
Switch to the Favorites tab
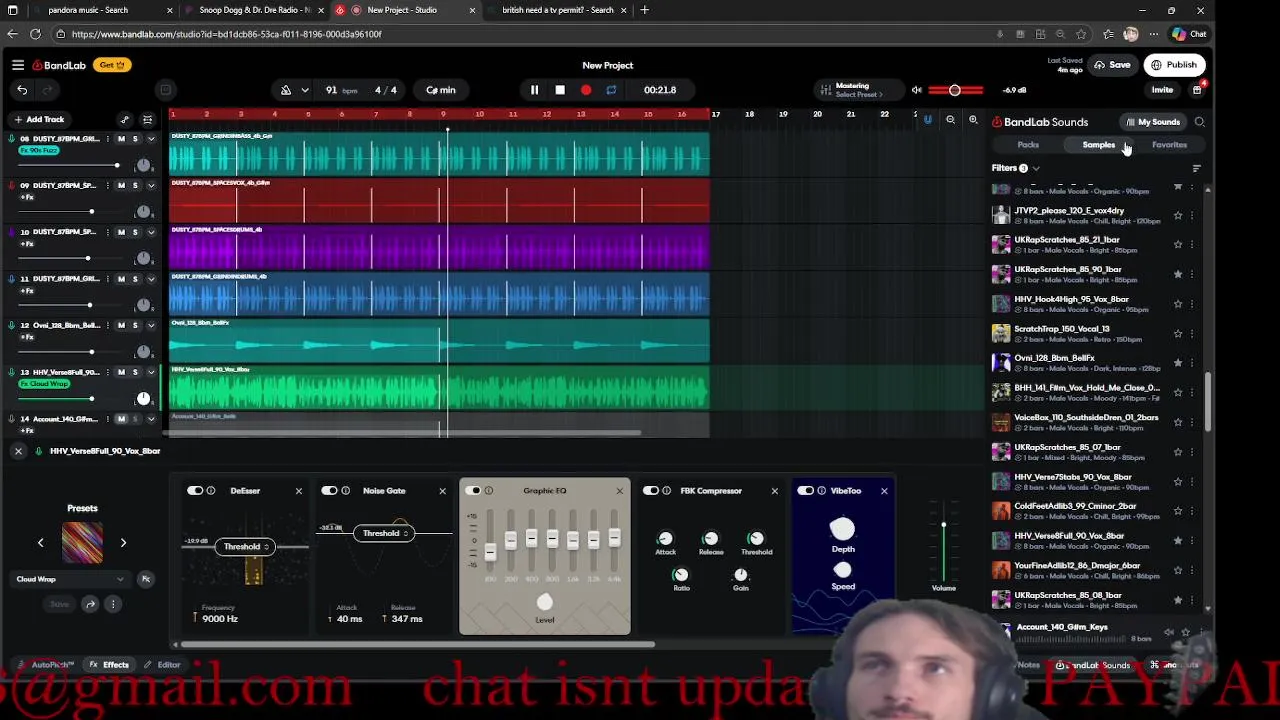(x=1169, y=145)
